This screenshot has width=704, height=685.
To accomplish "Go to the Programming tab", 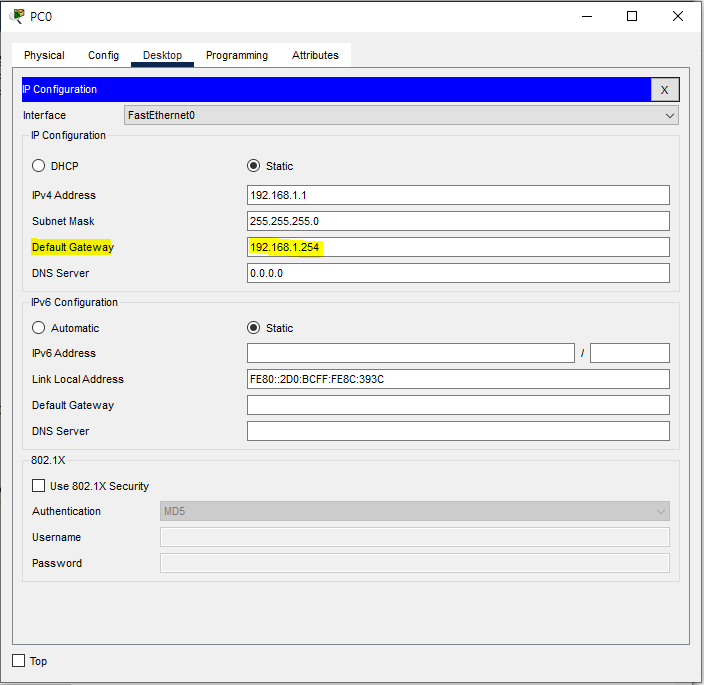I will (237, 55).
